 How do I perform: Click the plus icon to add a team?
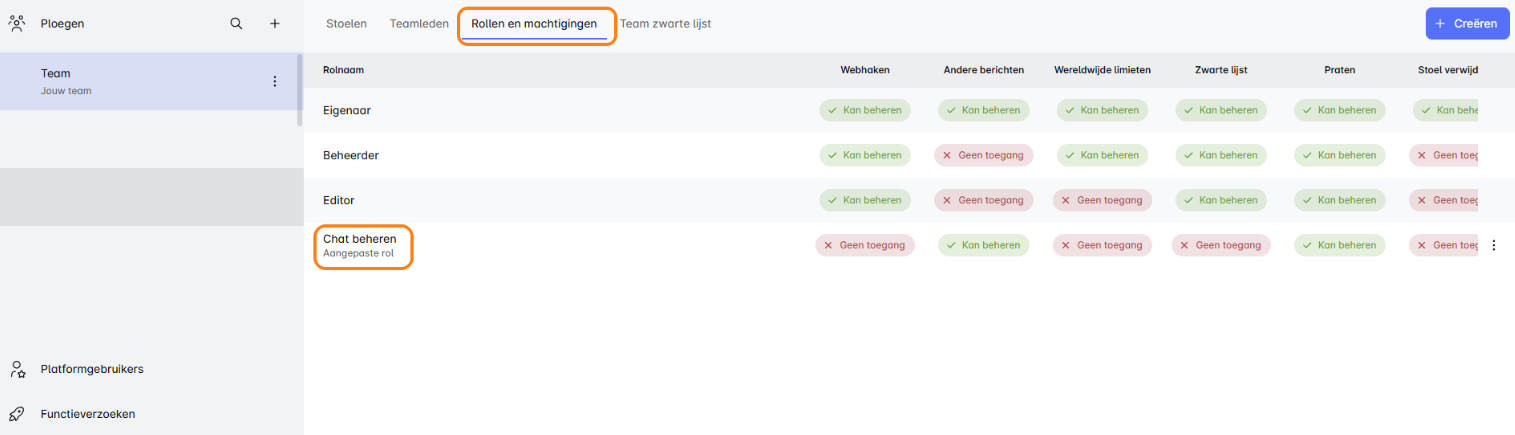275,24
